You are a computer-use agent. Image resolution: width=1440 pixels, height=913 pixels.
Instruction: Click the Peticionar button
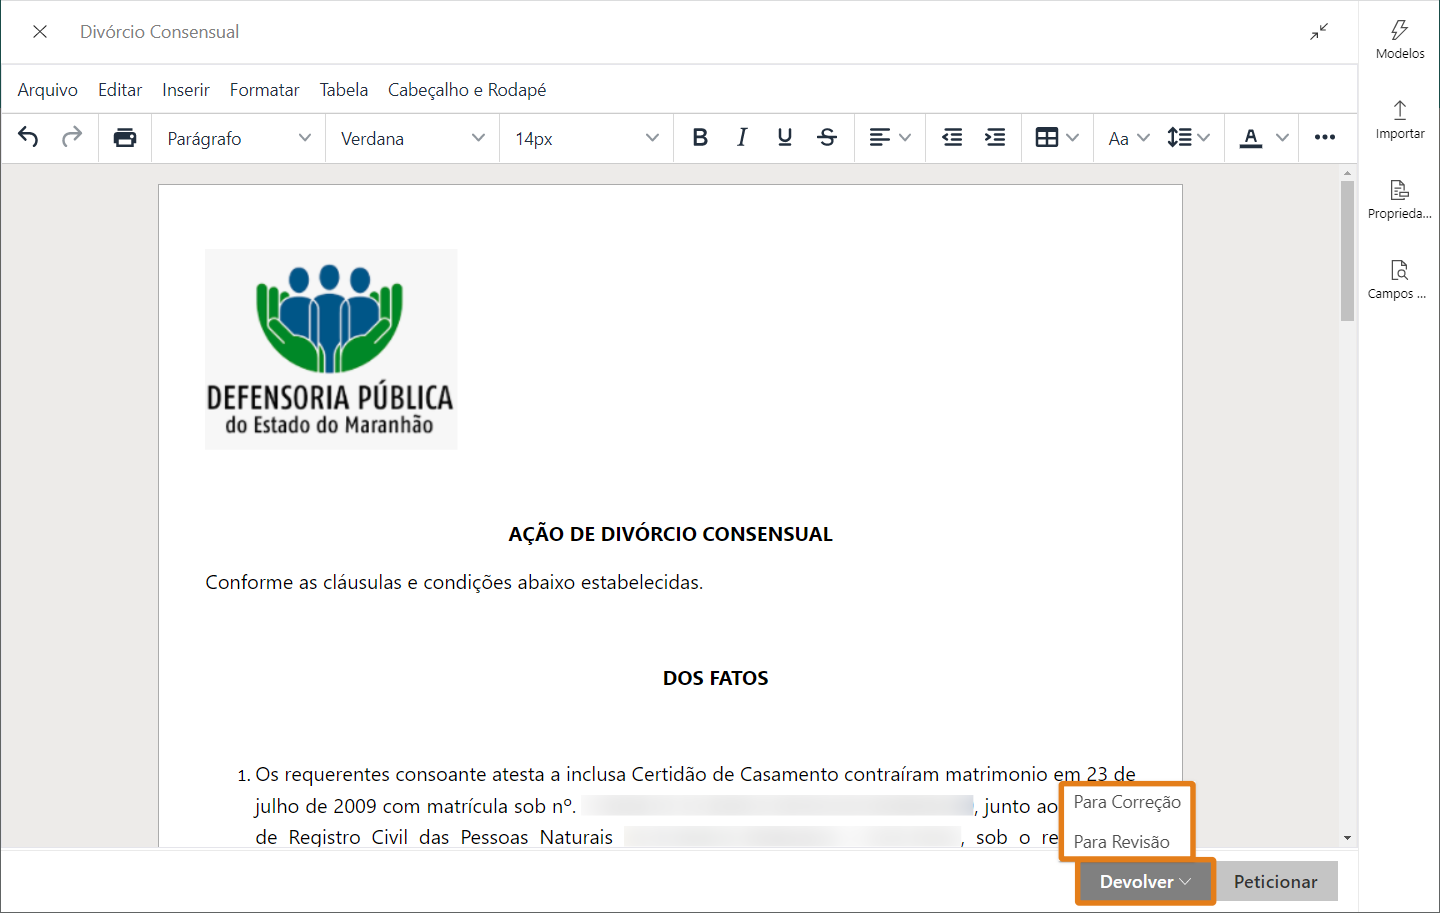point(1276,881)
